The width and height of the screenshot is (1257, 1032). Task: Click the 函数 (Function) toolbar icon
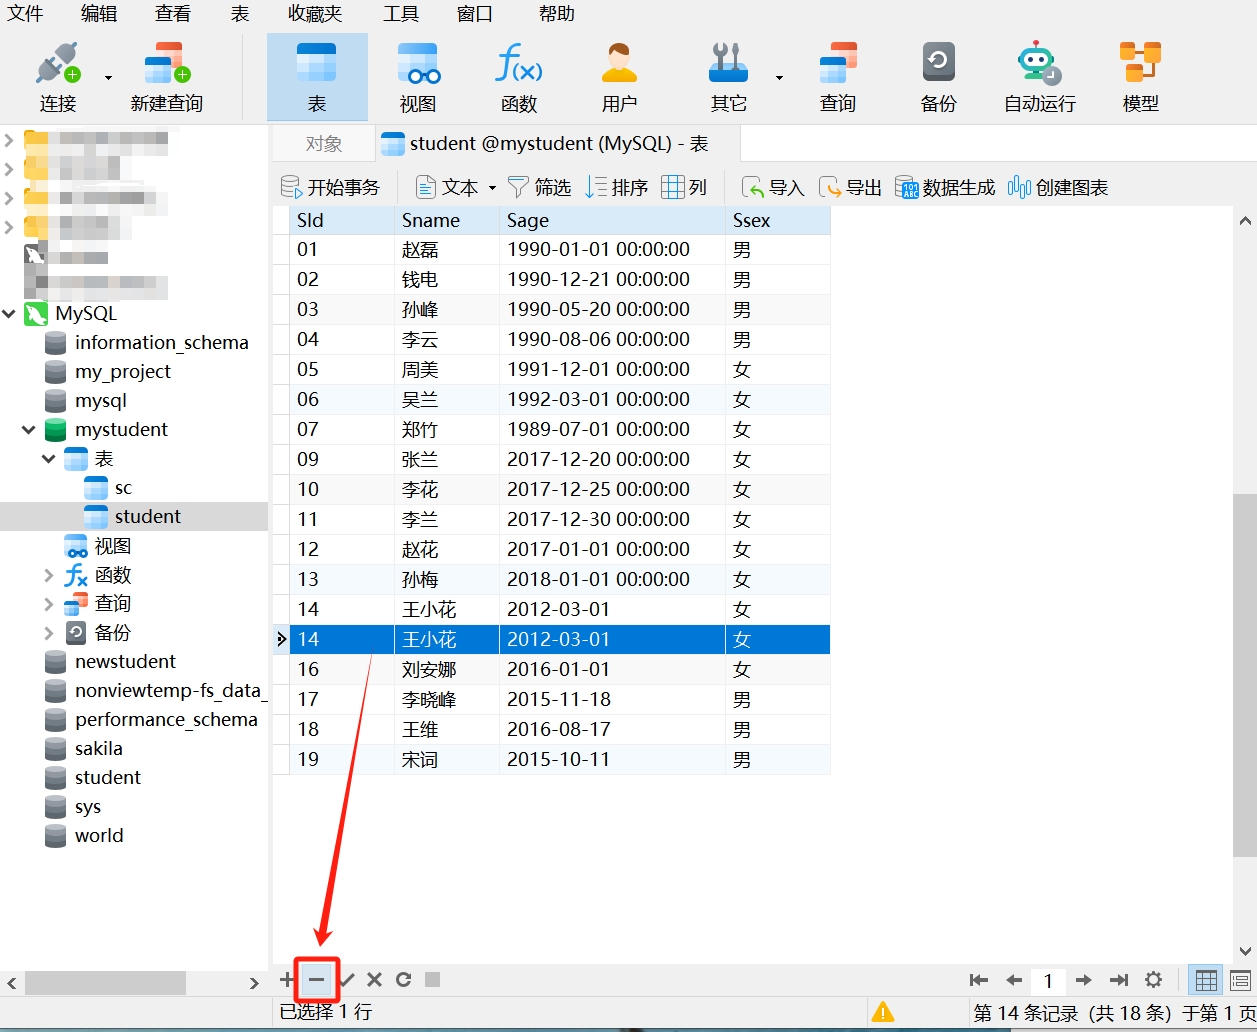coord(519,77)
